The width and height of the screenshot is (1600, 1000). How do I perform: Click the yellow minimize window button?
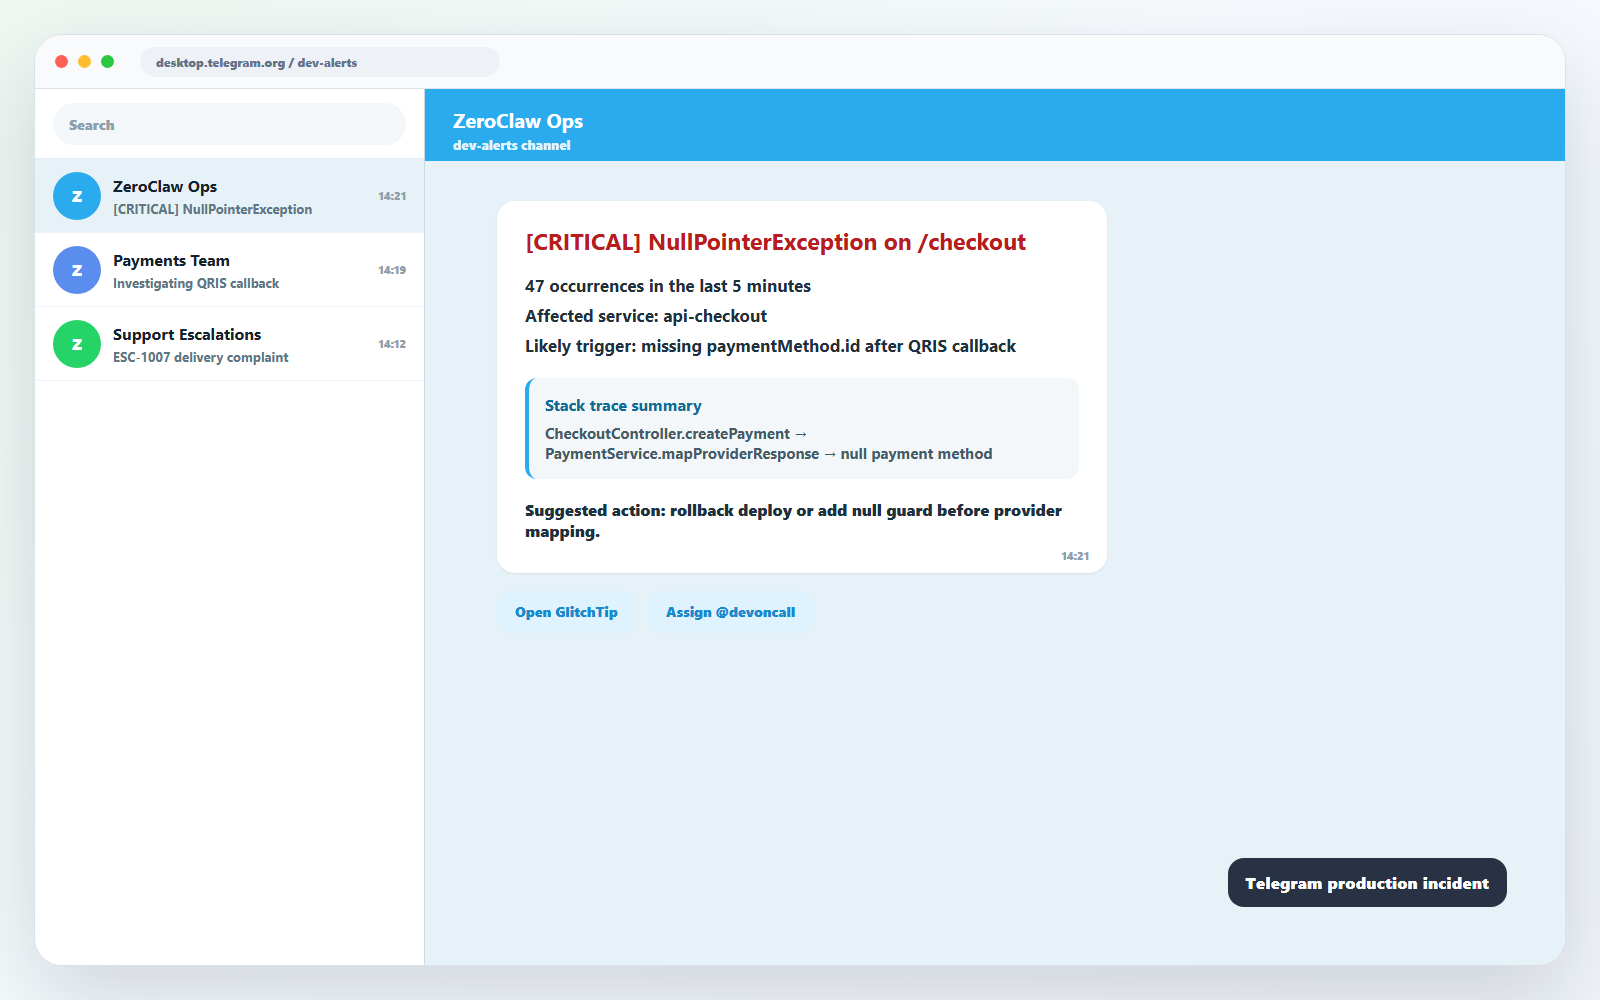[84, 62]
